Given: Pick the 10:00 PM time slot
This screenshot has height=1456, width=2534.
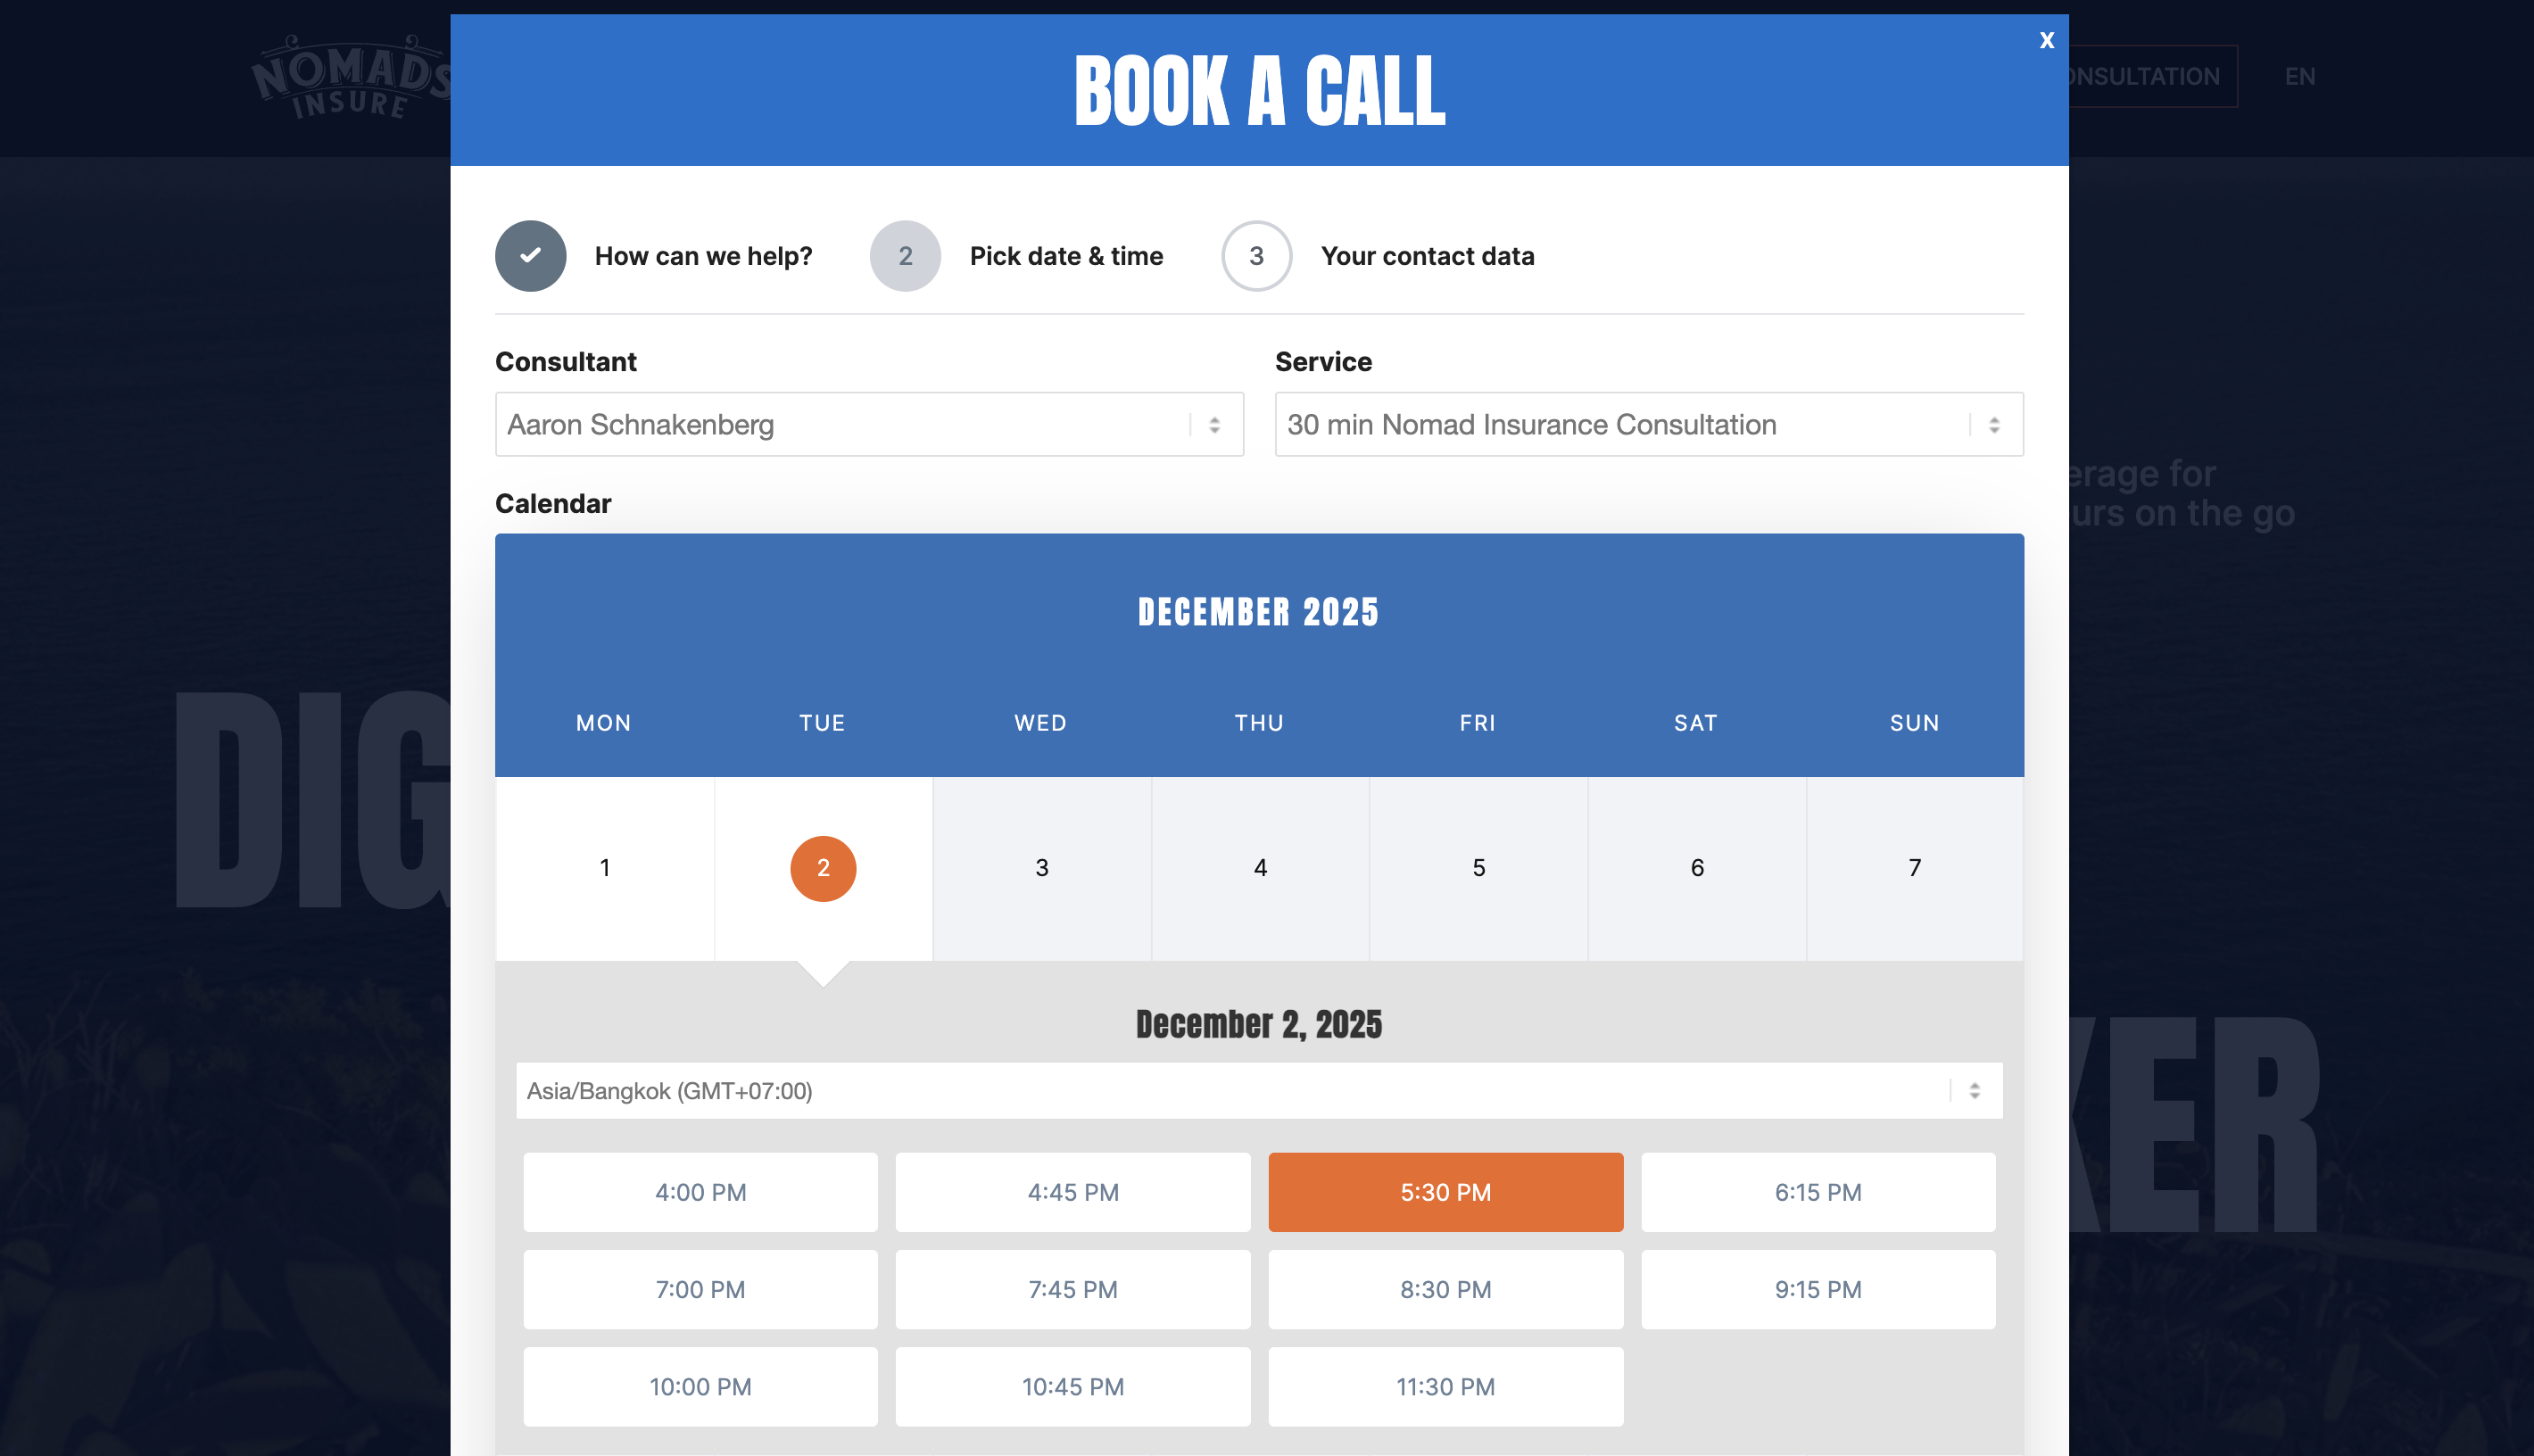Looking at the screenshot, I should click(x=700, y=1387).
